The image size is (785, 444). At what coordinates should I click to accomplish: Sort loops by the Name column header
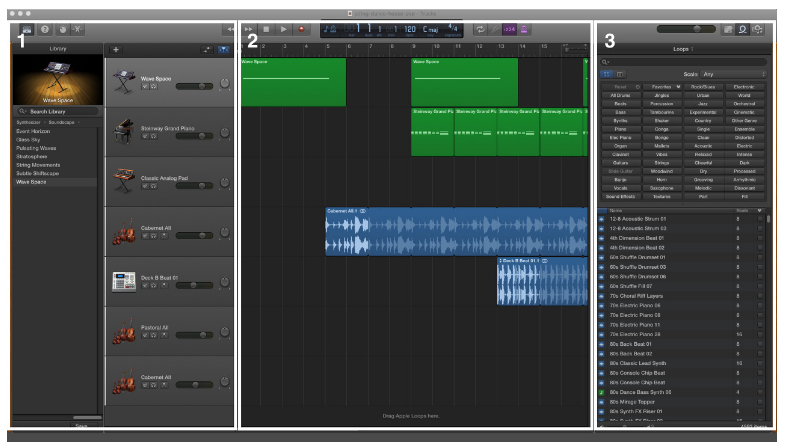(x=615, y=211)
